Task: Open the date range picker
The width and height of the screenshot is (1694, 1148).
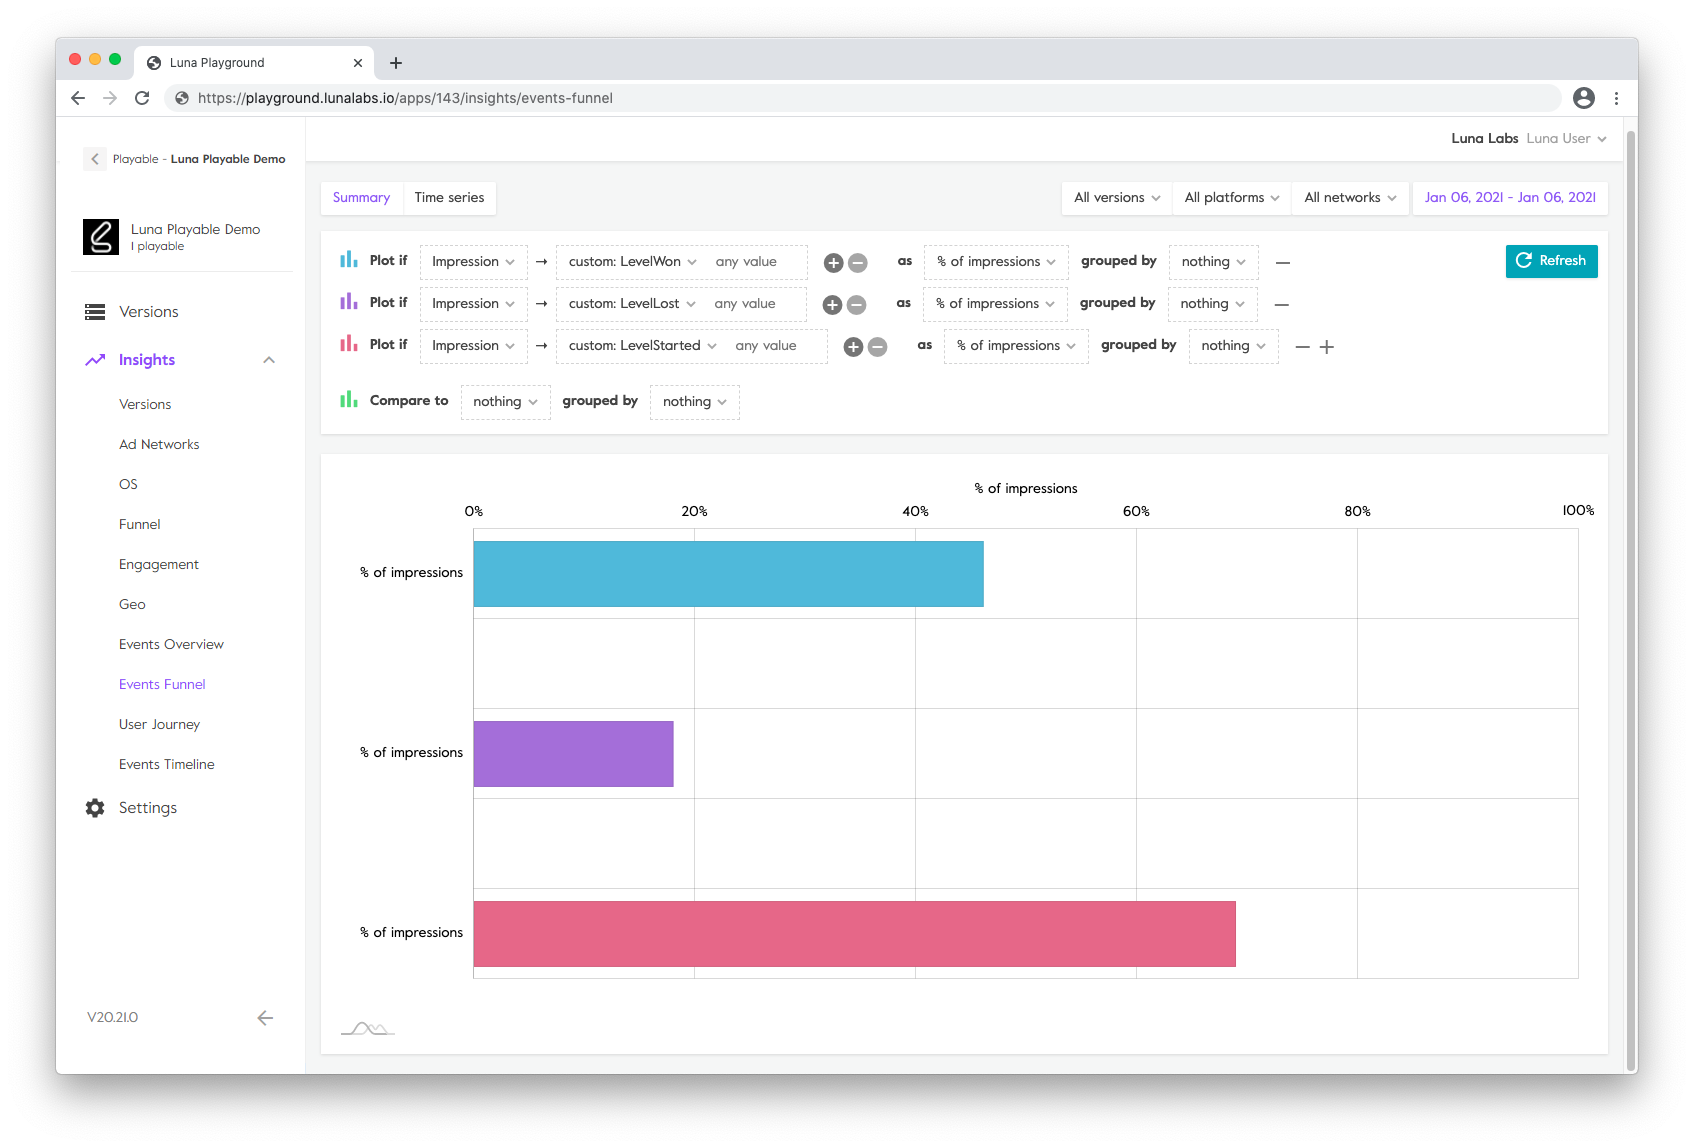Action: coord(1510,198)
